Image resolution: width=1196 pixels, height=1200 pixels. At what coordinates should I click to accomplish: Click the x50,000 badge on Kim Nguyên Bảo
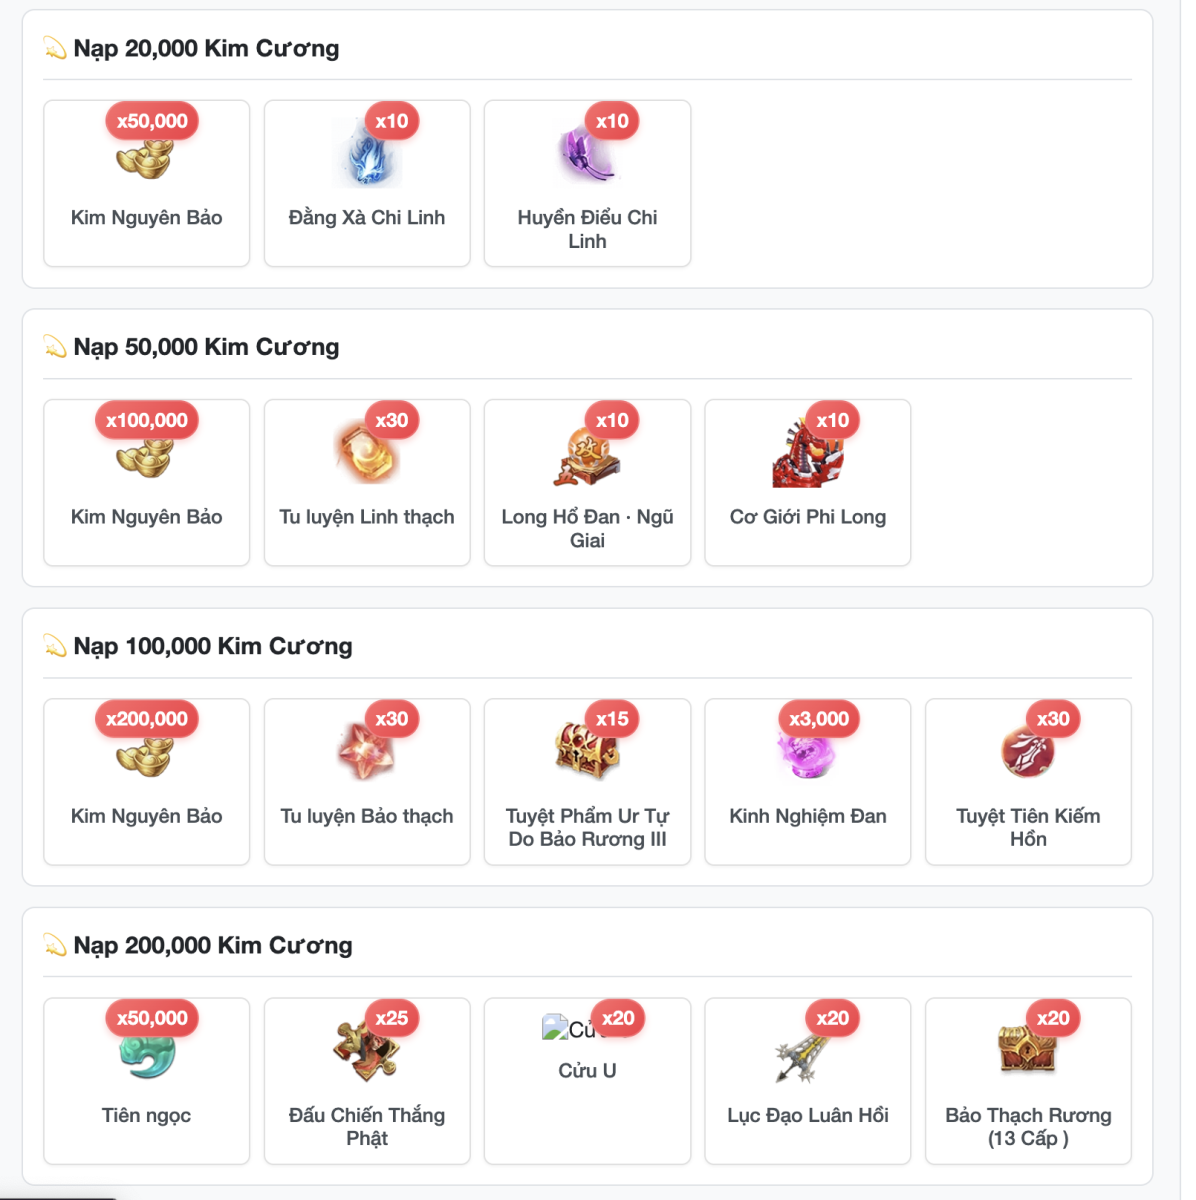tap(152, 121)
